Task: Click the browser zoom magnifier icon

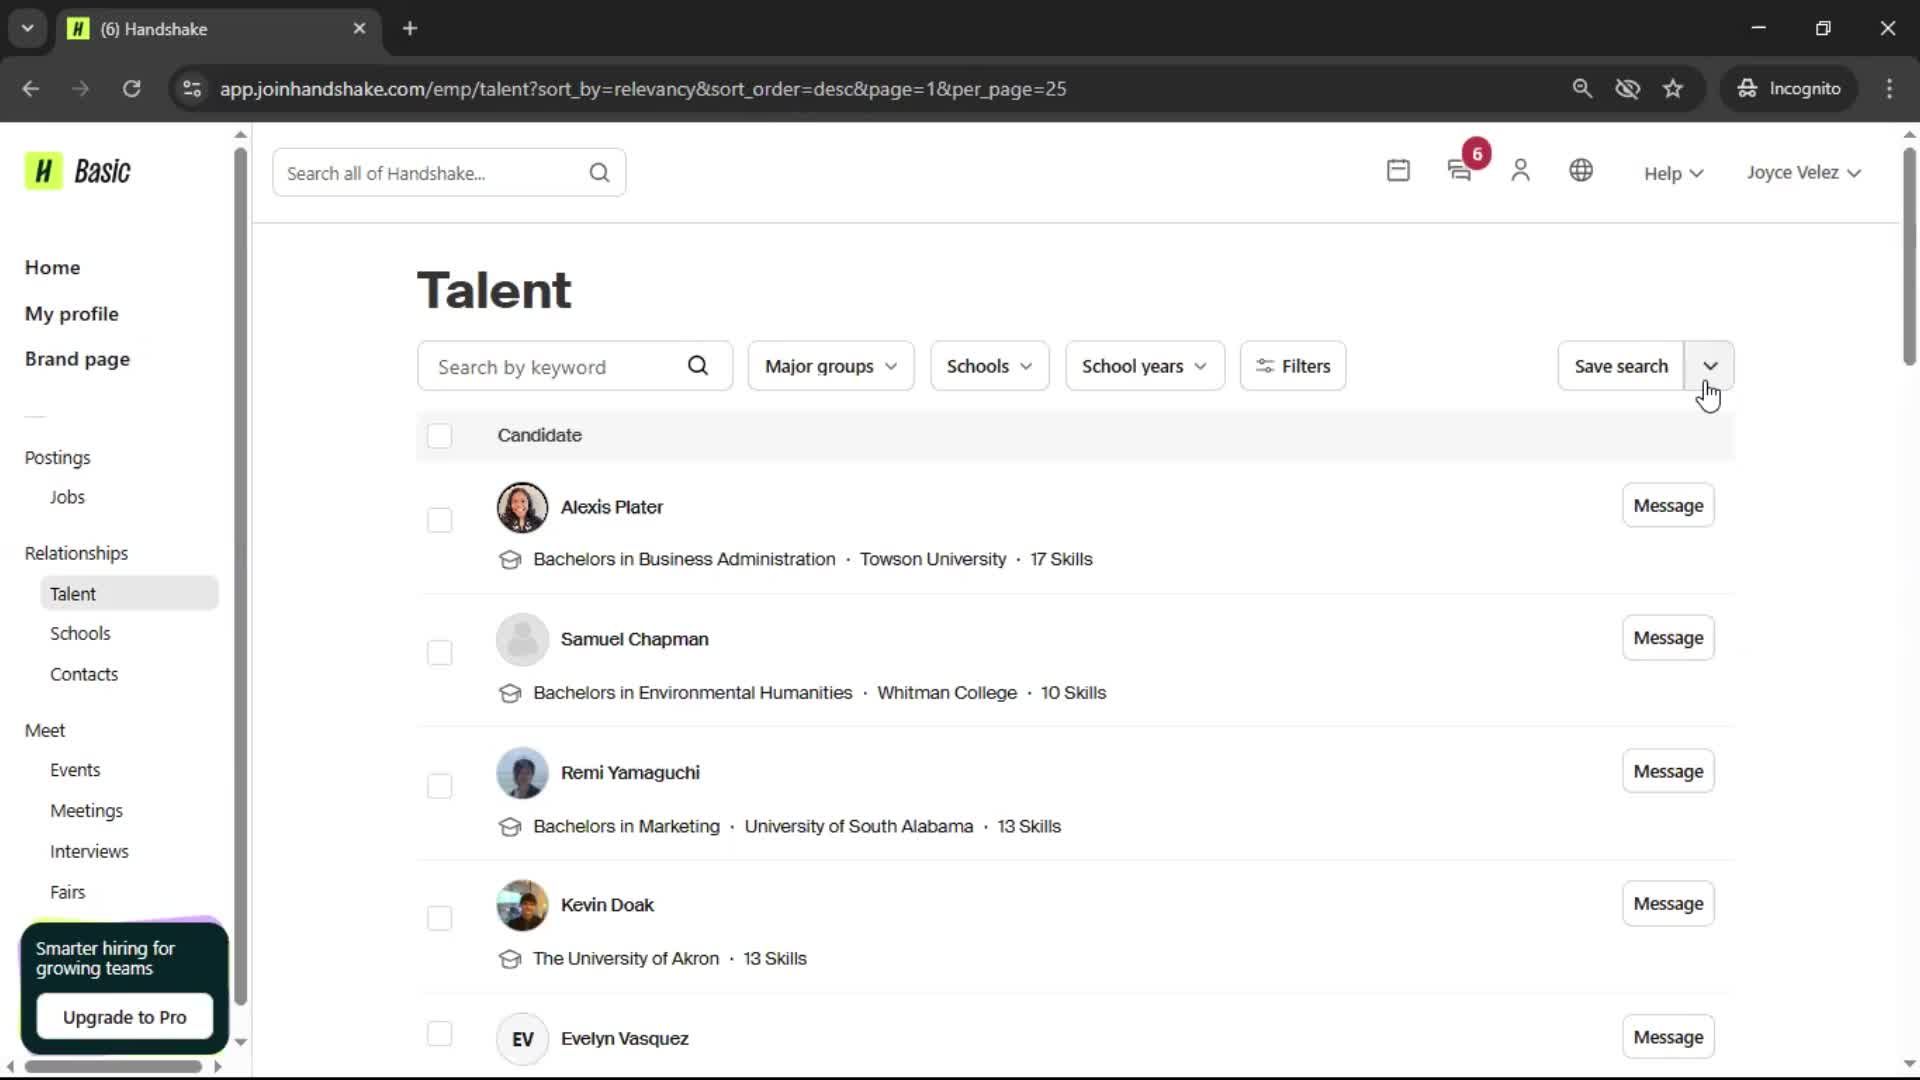Action: [x=1582, y=88]
